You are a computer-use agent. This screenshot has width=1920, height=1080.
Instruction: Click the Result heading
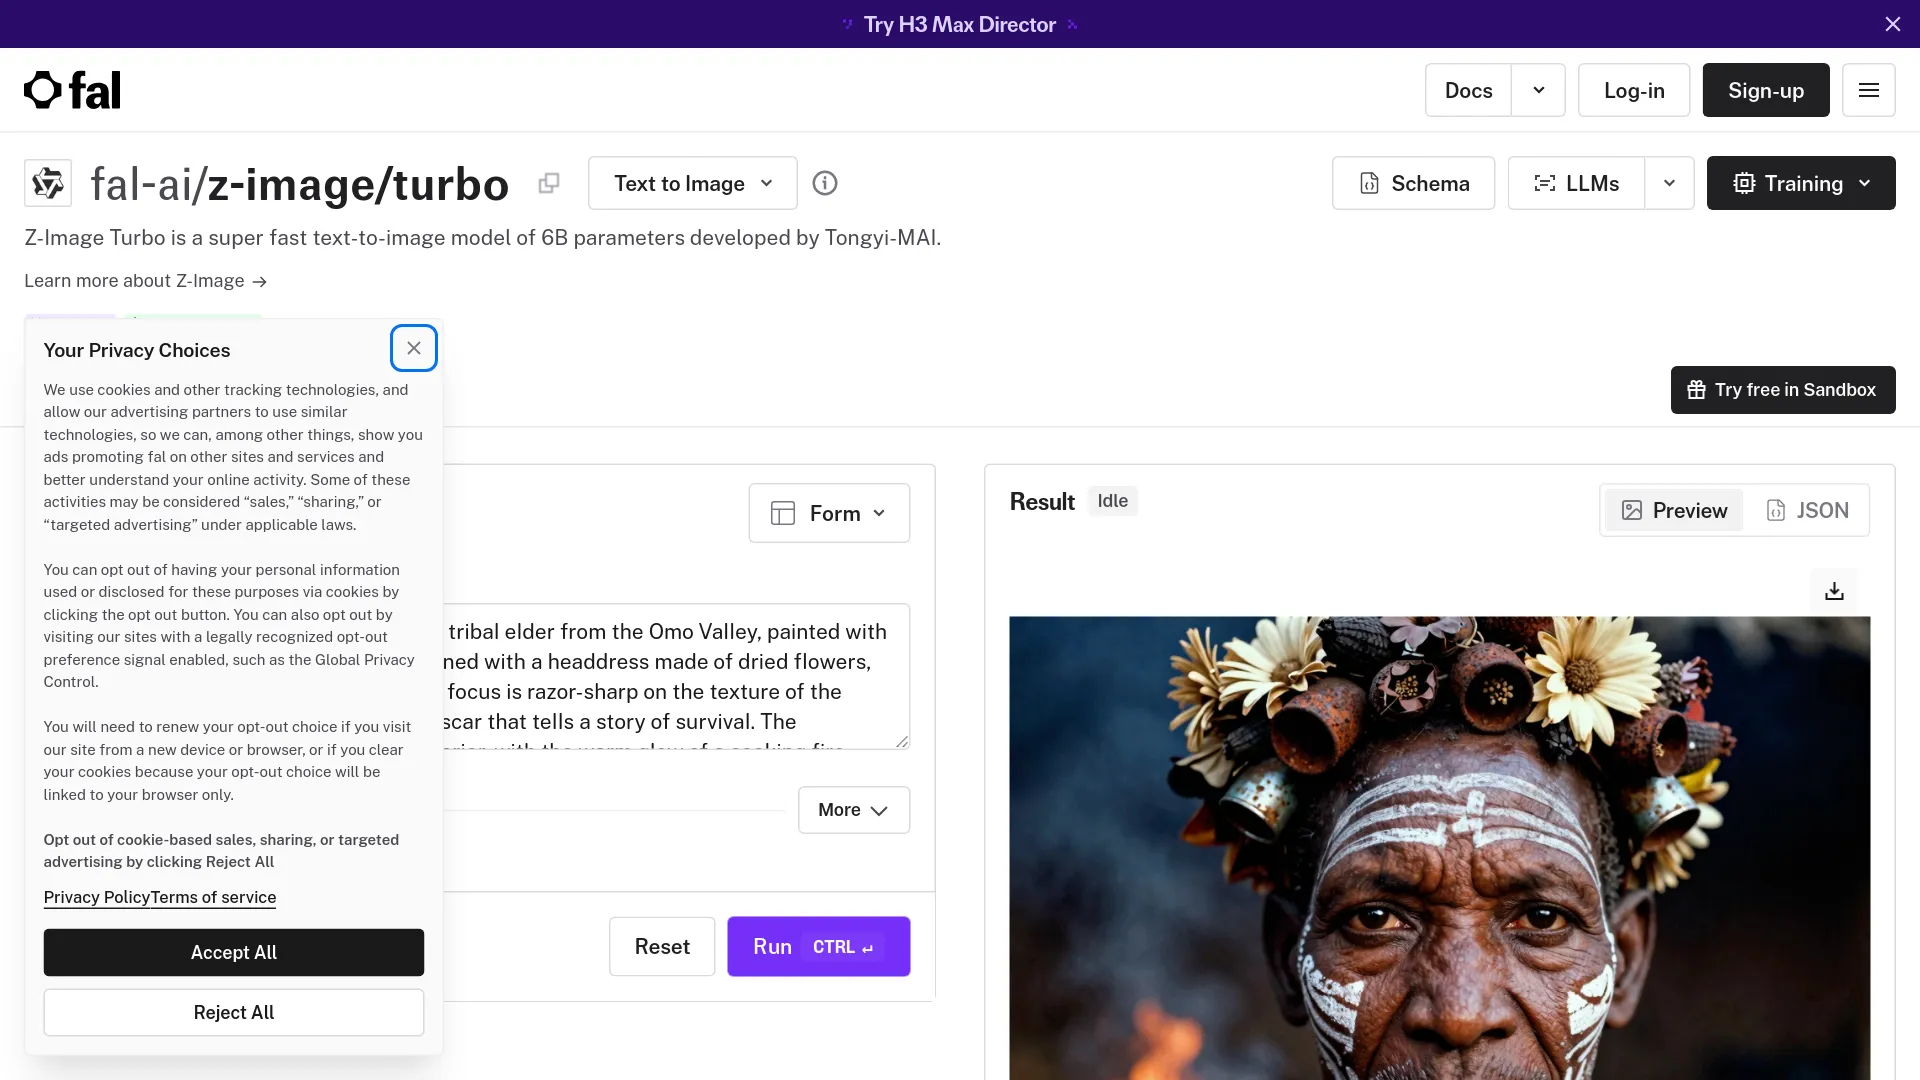click(x=1042, y=501)
